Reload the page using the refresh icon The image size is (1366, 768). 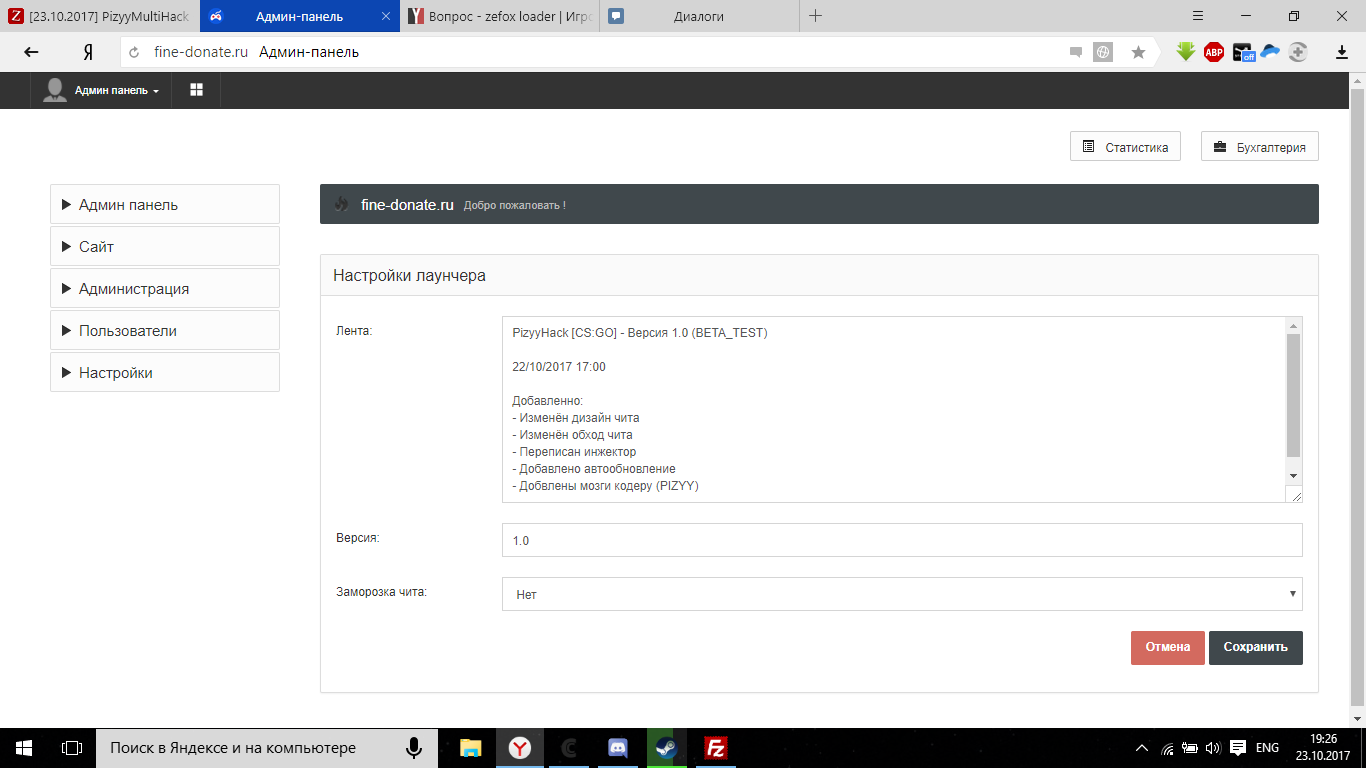134,52
